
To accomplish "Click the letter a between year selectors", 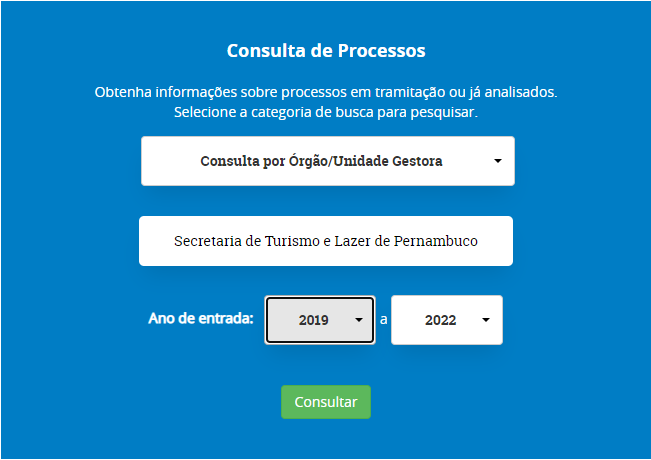I will [x=383, y=320].
